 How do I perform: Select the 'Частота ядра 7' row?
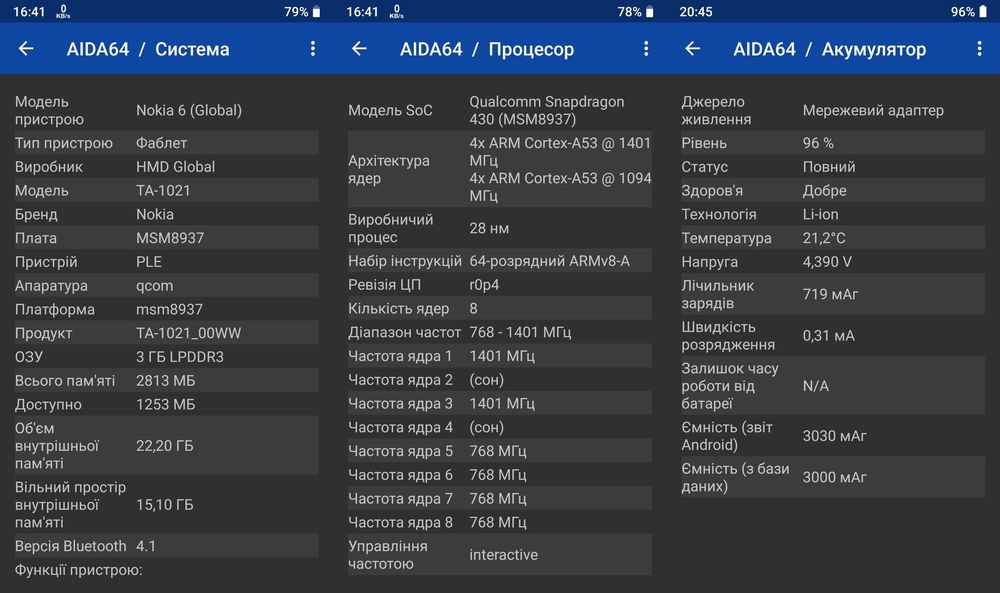pos(500,499)
